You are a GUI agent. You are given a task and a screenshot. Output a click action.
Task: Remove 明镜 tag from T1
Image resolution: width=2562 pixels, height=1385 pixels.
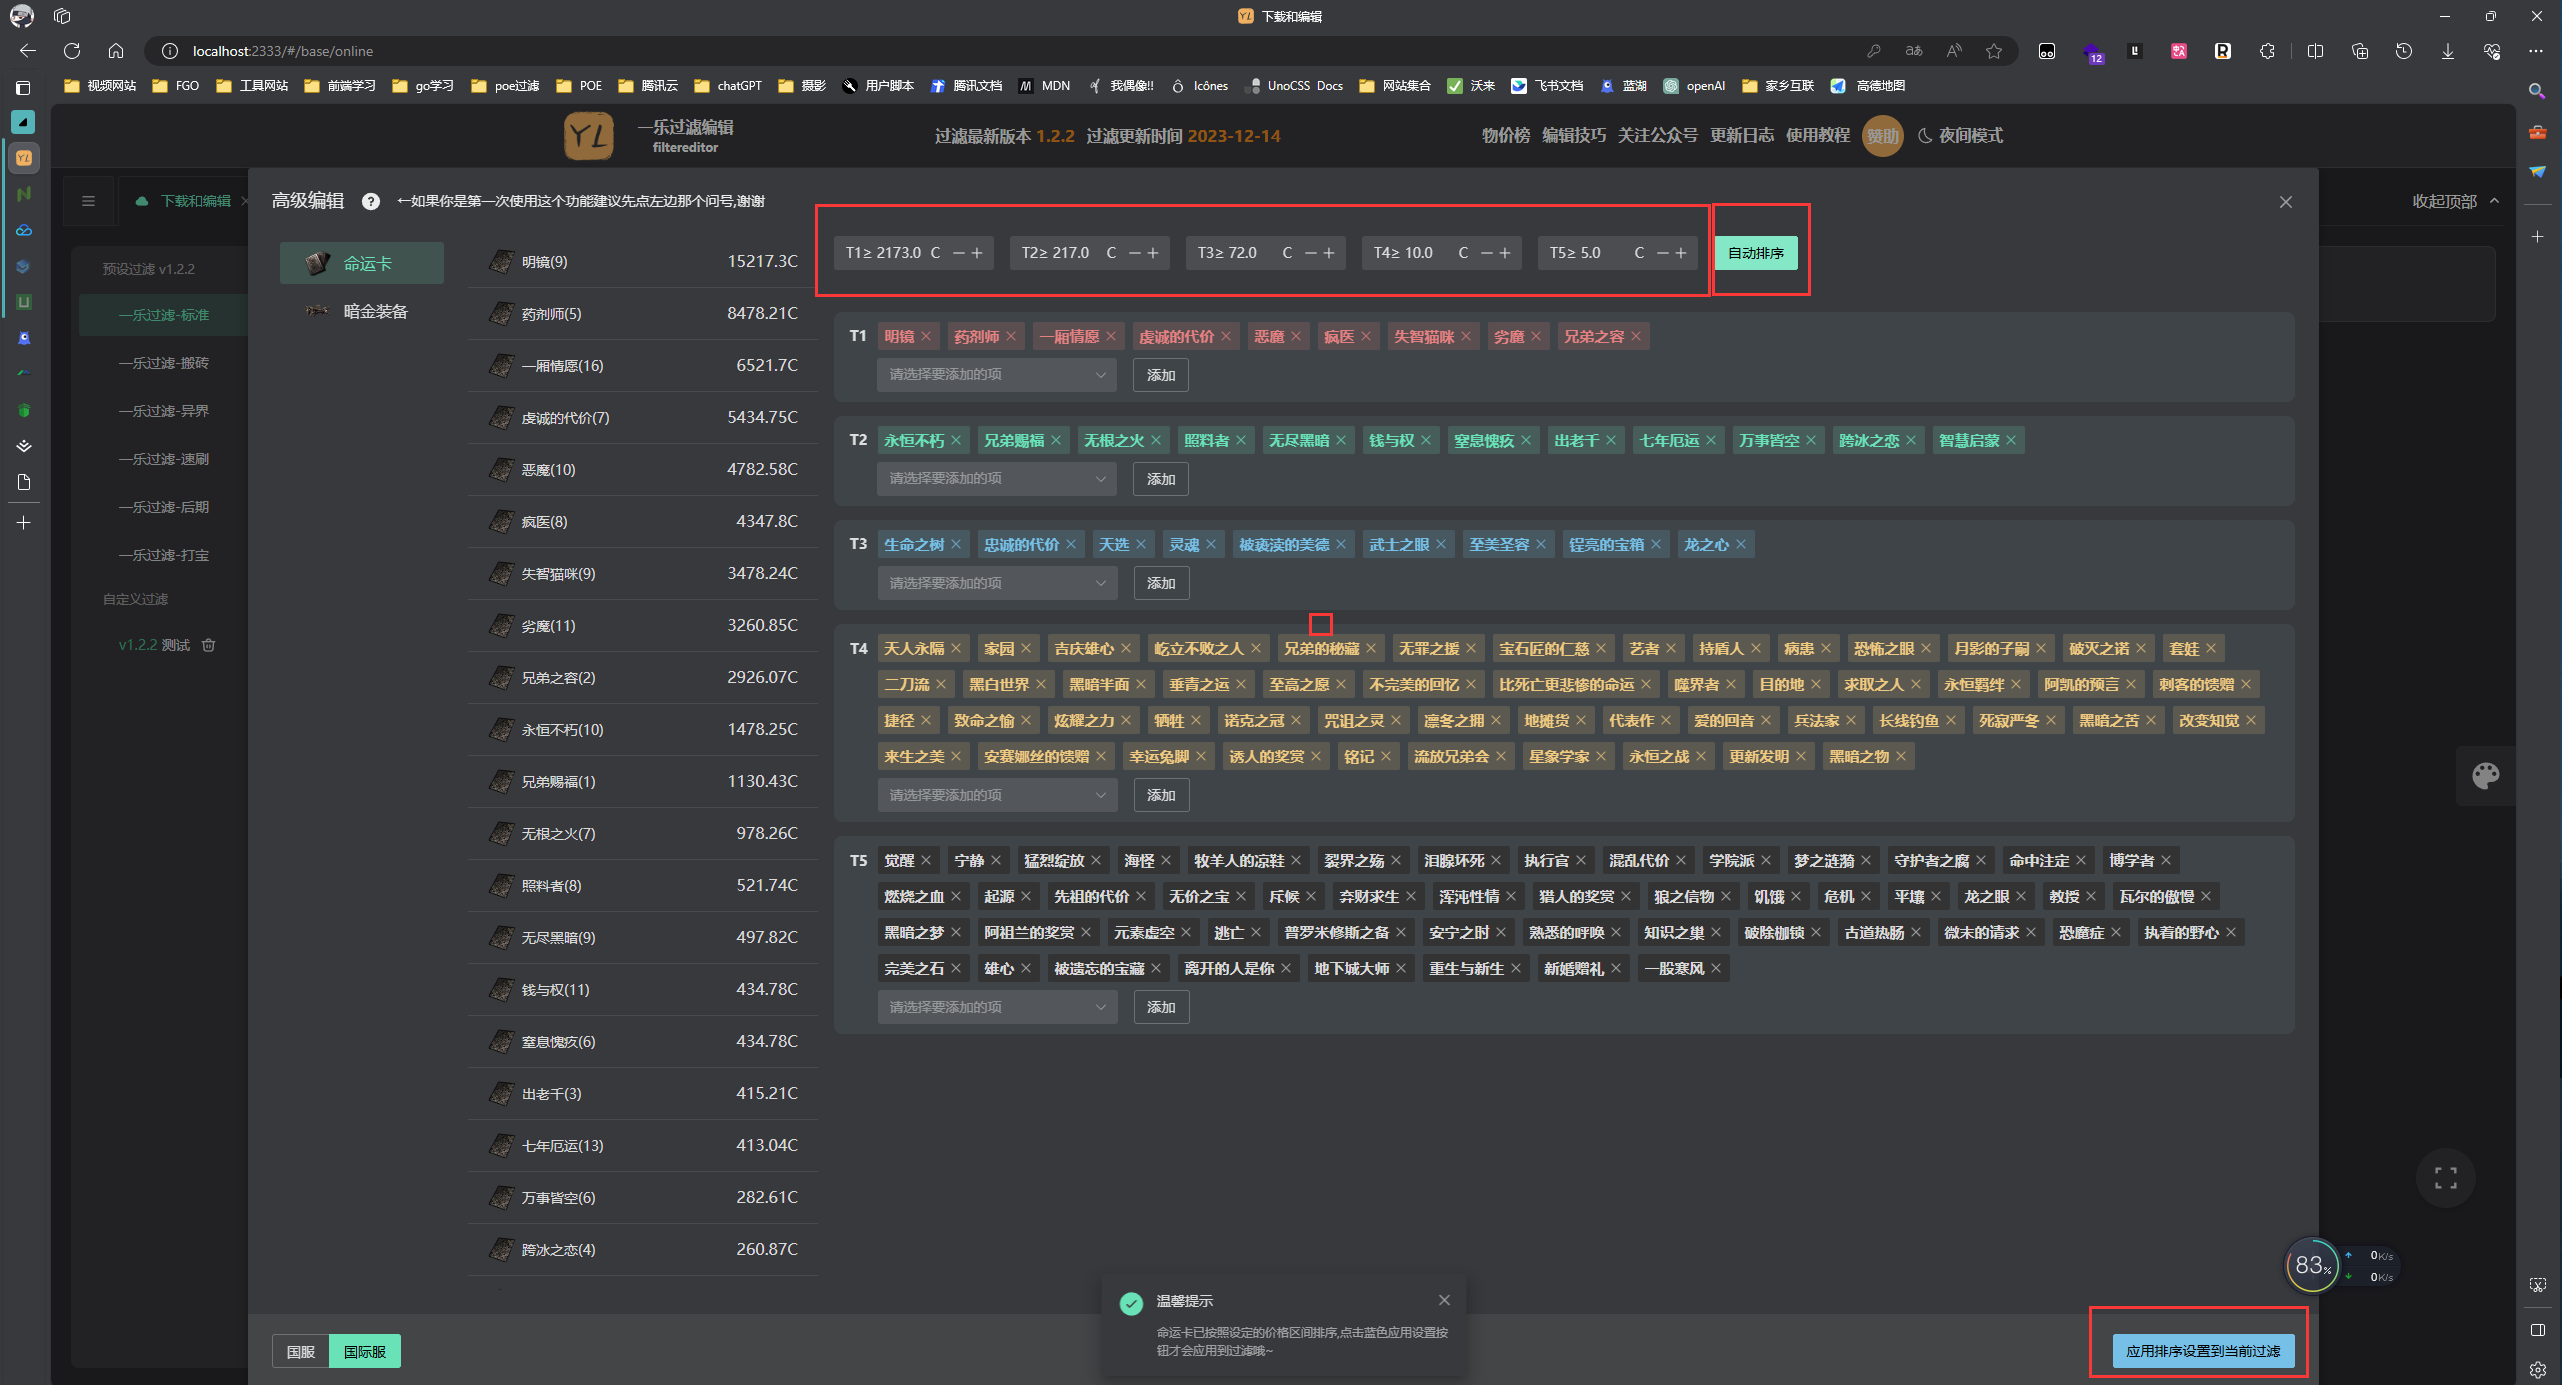tap(926, 337)
